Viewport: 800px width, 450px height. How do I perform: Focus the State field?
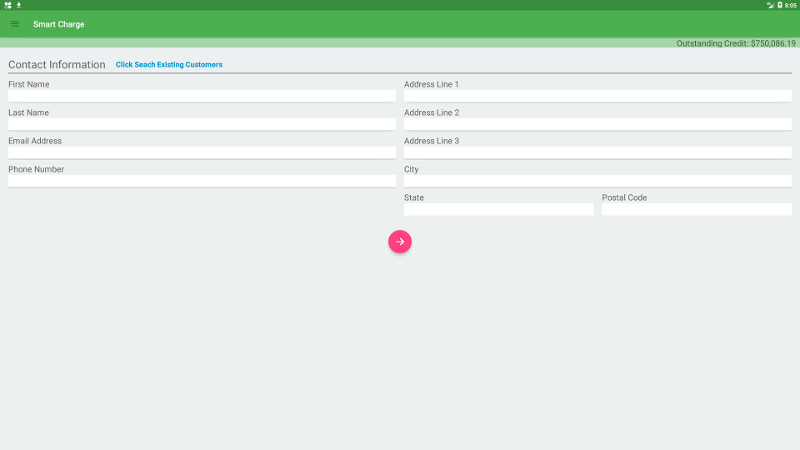pyautogui.click(x=499, y=209)
